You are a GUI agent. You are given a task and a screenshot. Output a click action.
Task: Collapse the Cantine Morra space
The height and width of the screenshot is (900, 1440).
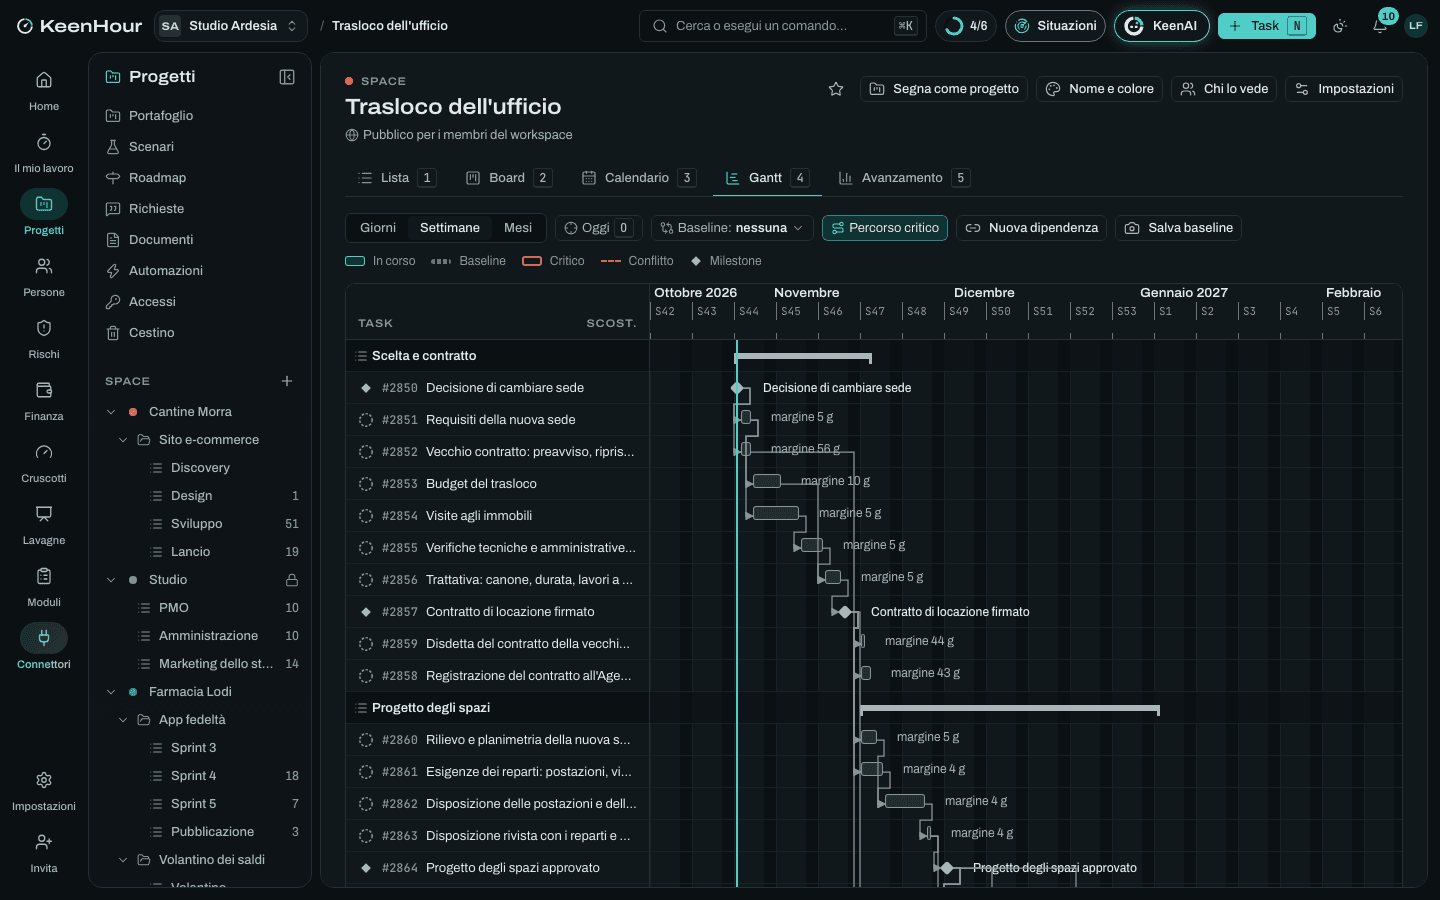(x=111, y=412)
